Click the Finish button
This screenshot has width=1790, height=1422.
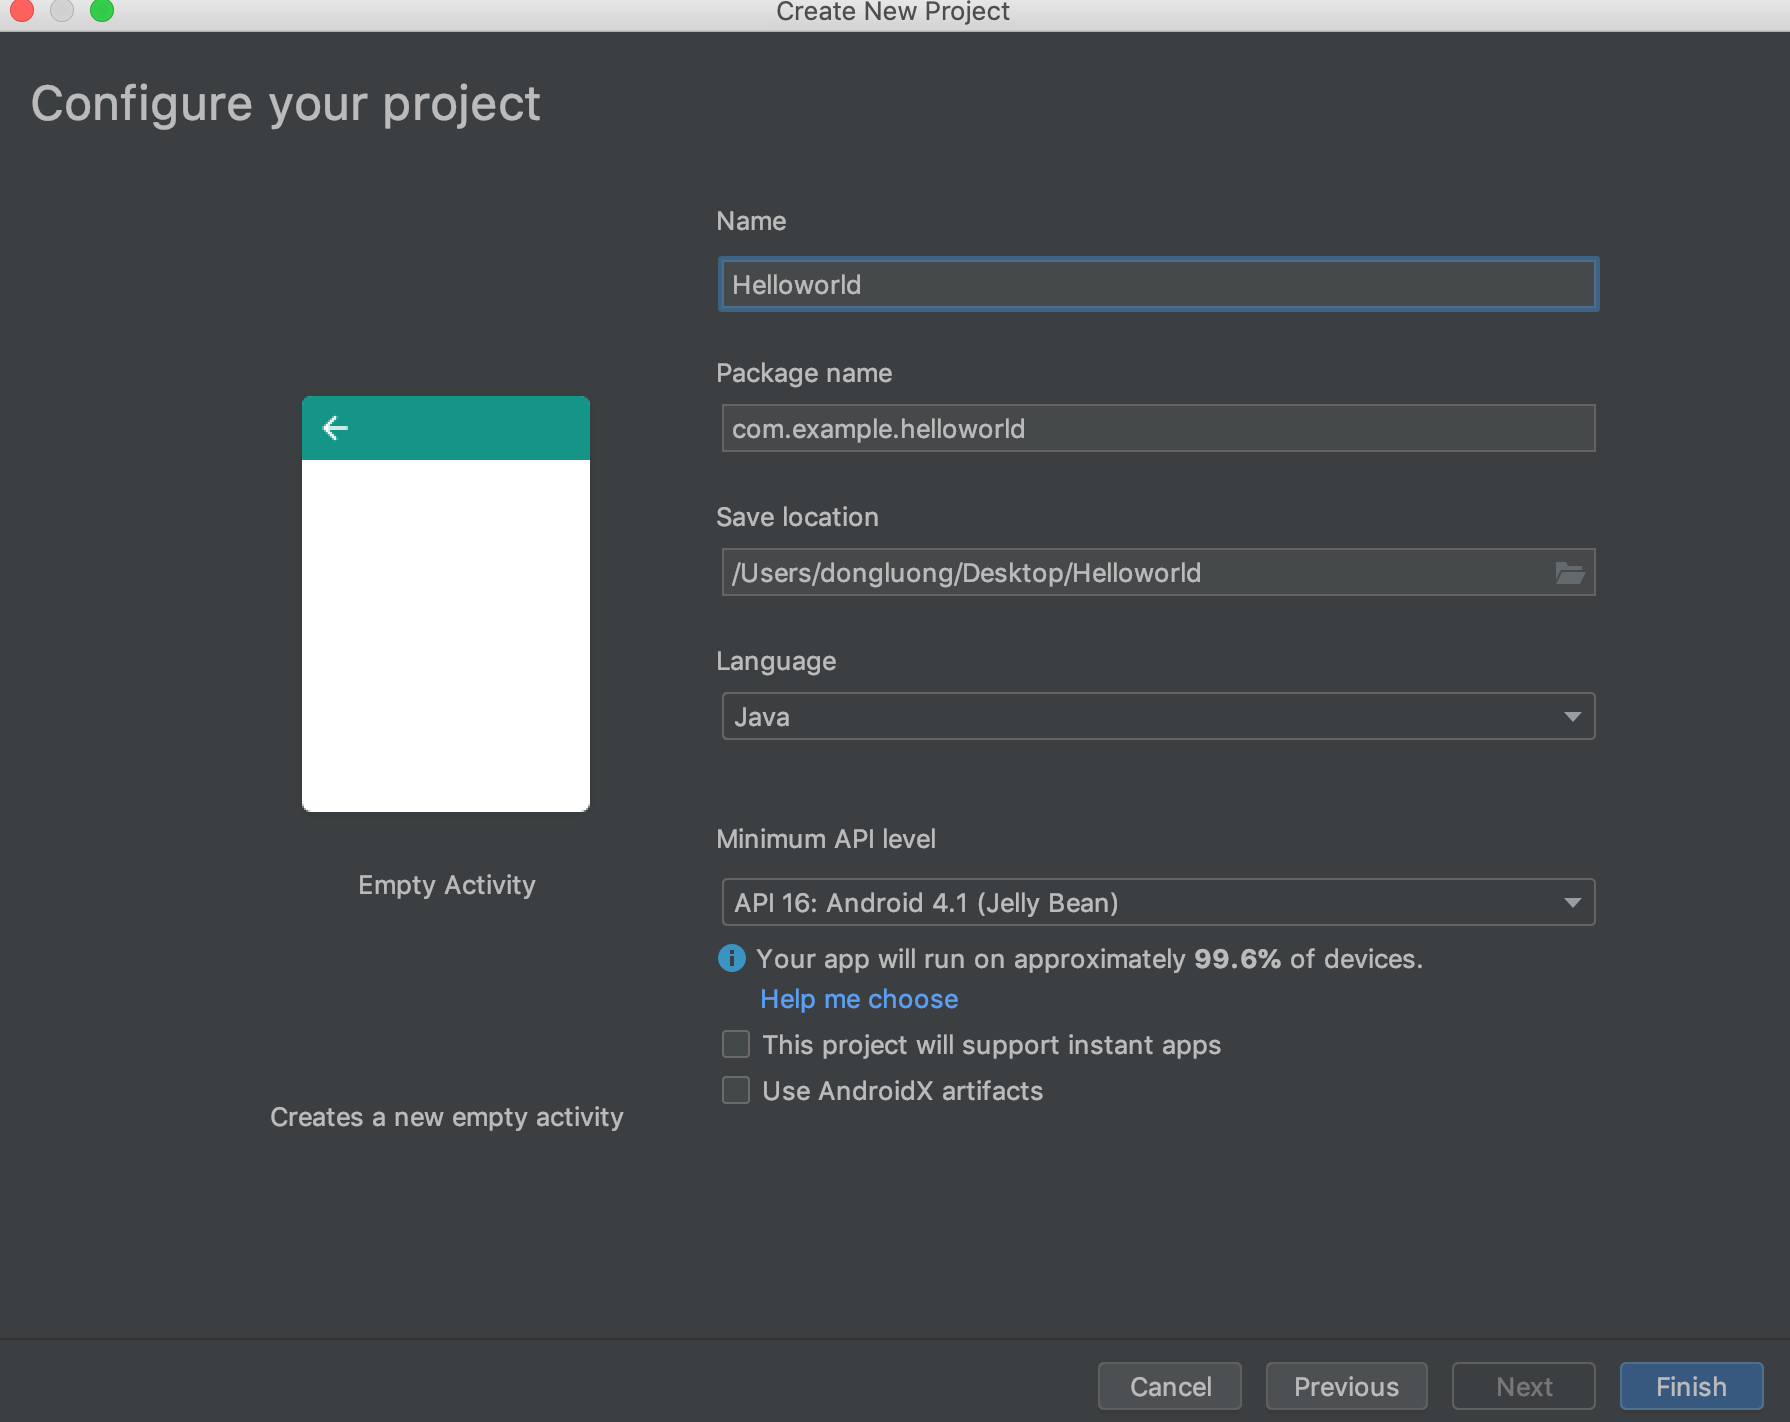[1690, 1387]
